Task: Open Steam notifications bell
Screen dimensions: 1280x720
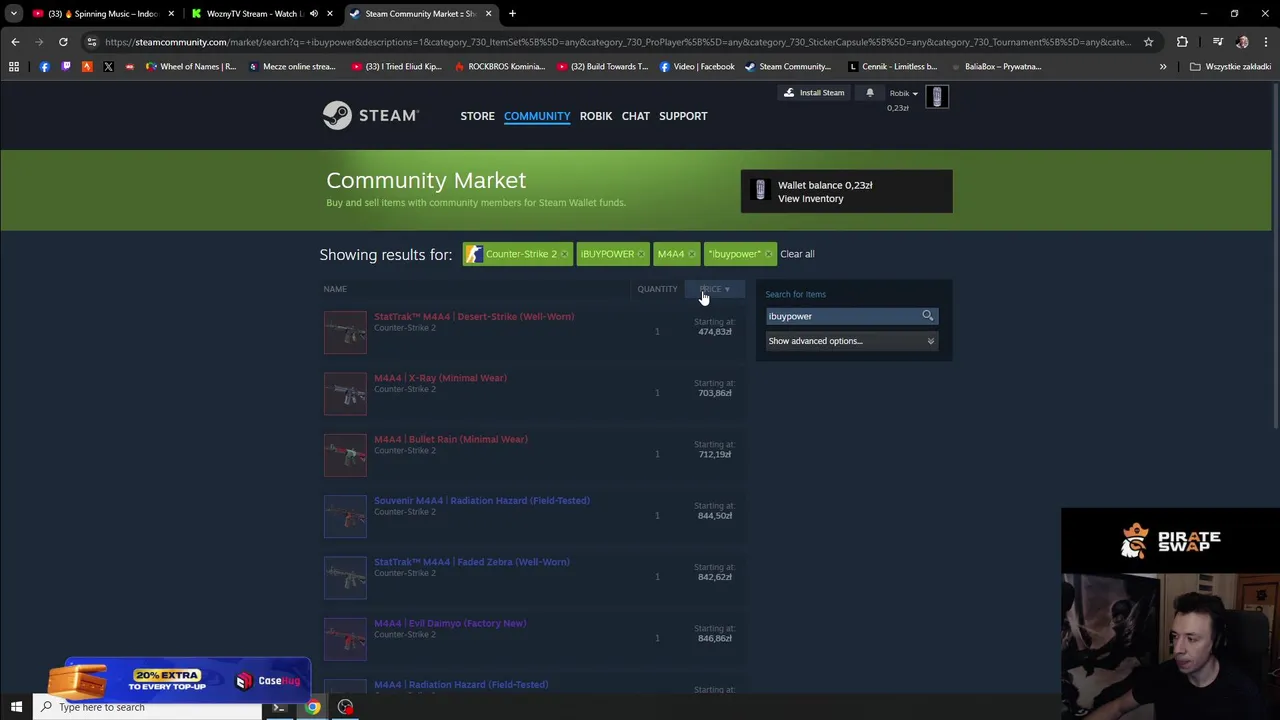Action: tap(870, 93)
